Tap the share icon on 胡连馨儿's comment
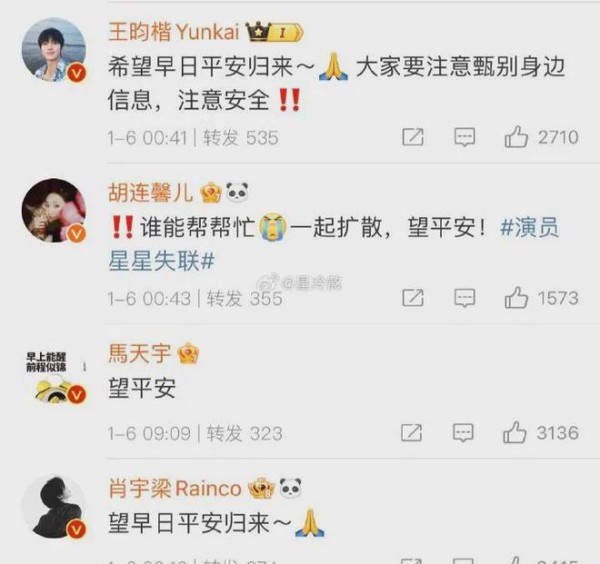This screenshot has height=564, width=600. pyautogui.click(x=413, y=298)
